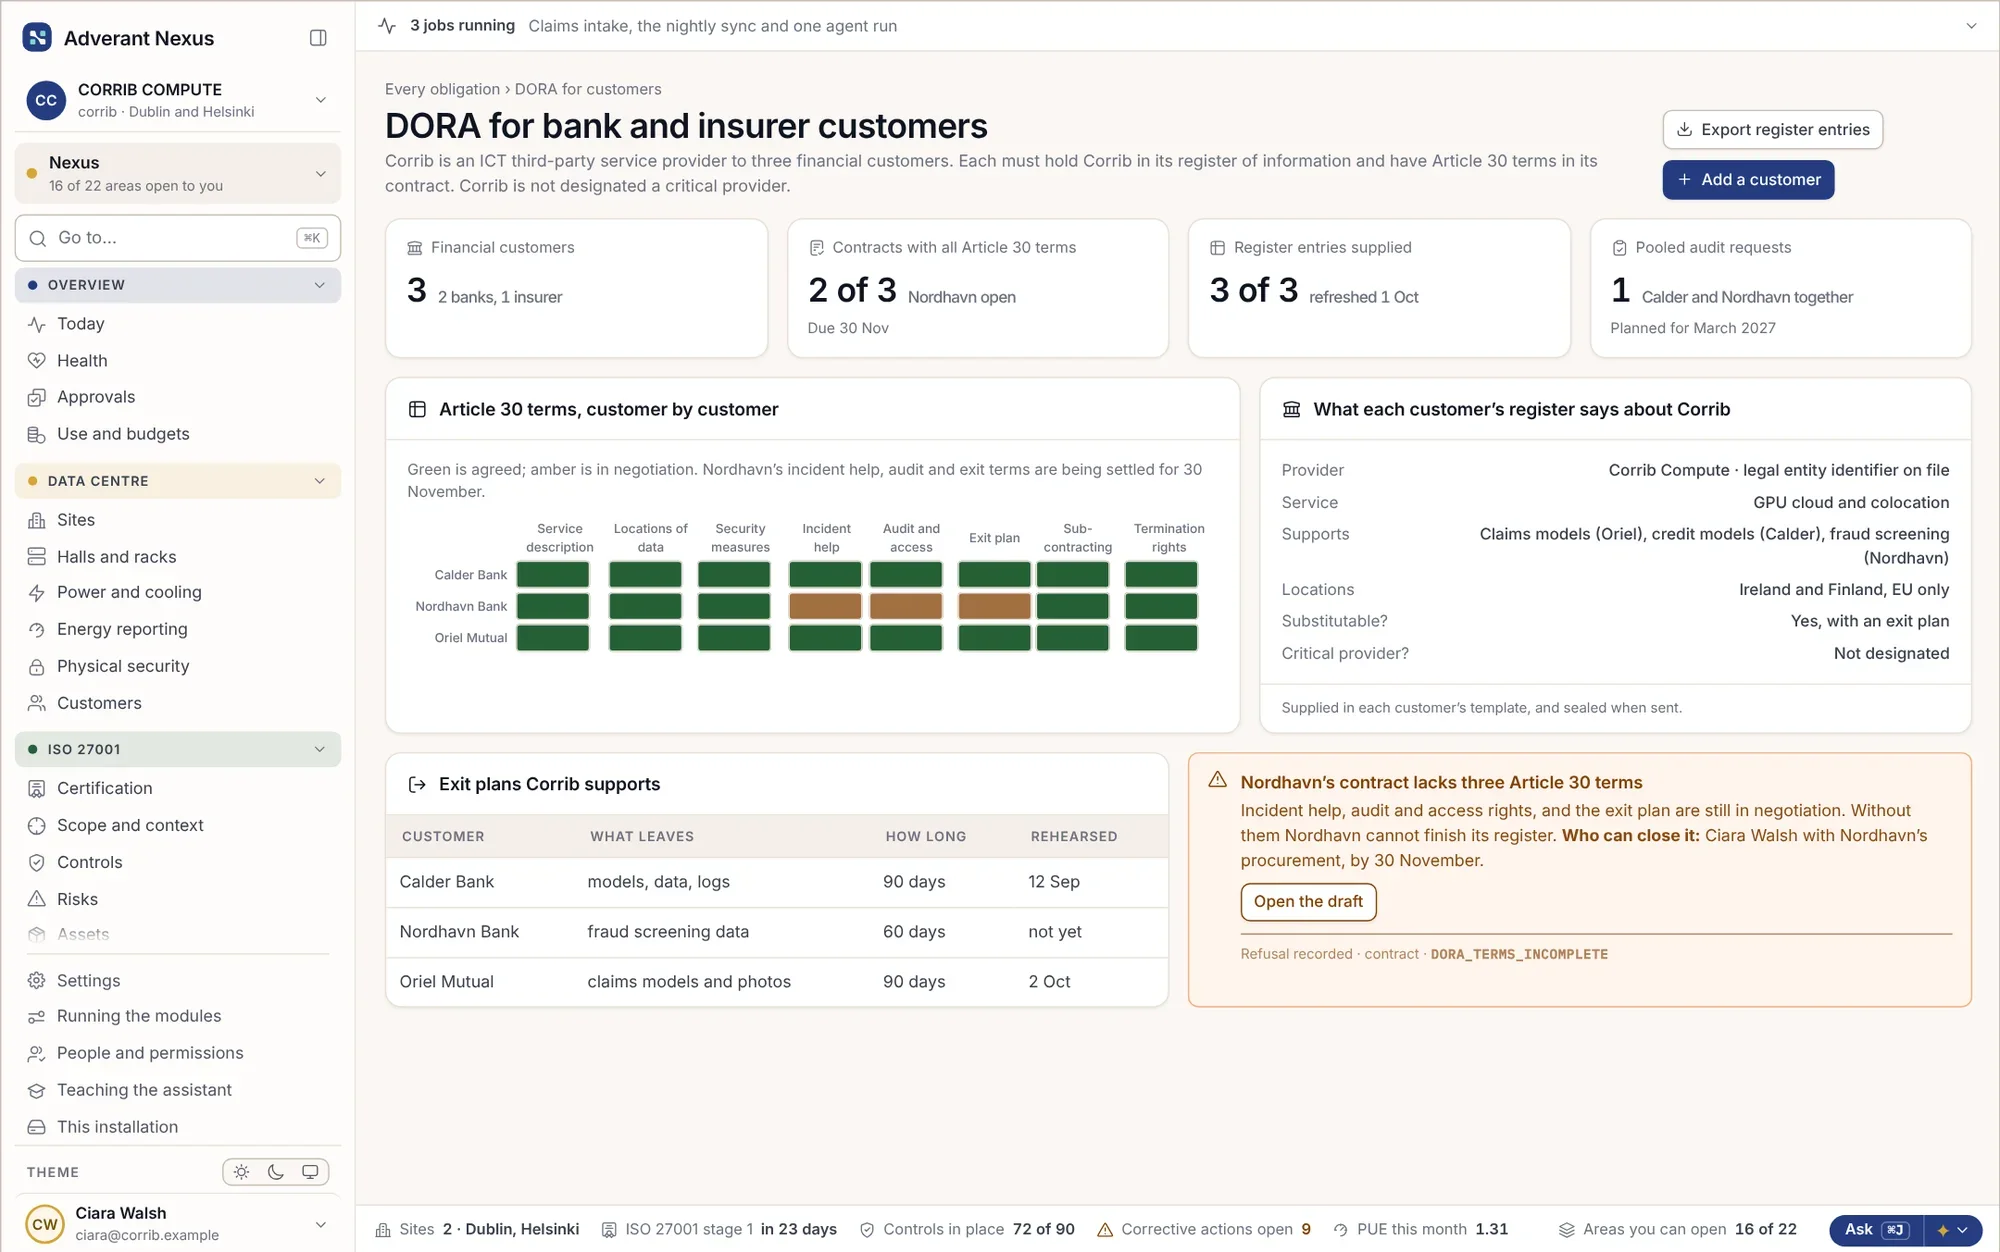The image size is (2000, 1252).
Task: Click the Every obligation breadcrumb
Action: click(x=442, y=89)
